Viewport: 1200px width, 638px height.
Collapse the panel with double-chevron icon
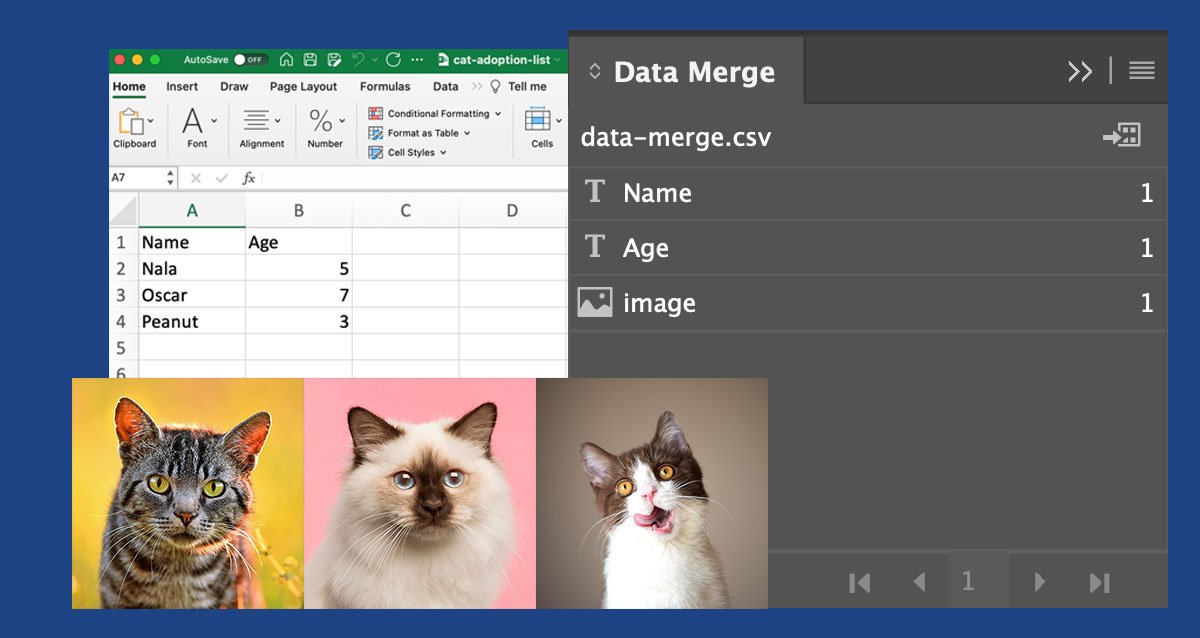[1080, 71]
